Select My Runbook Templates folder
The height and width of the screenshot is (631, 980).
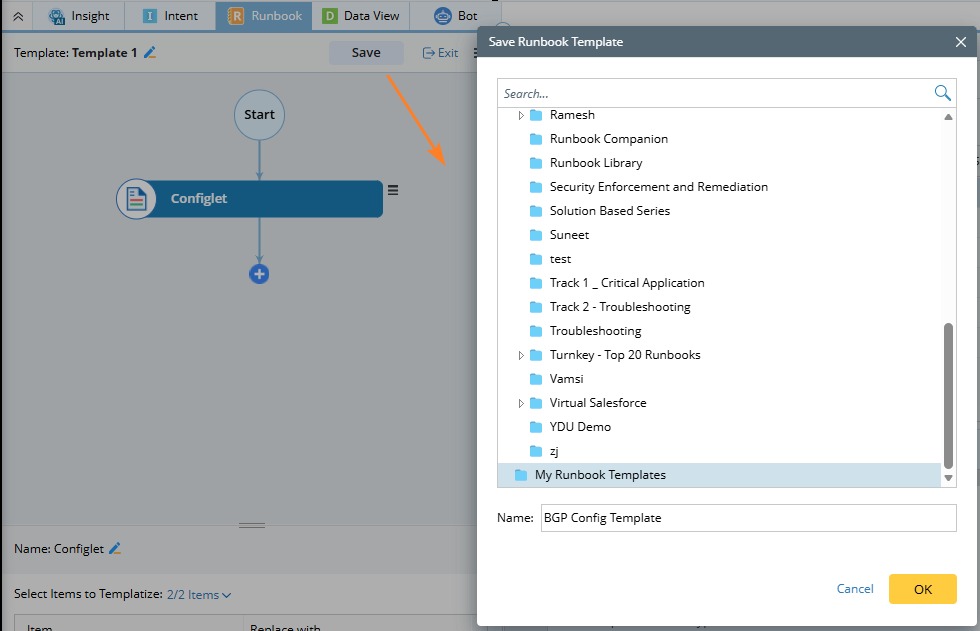click(x=719, y=475)
